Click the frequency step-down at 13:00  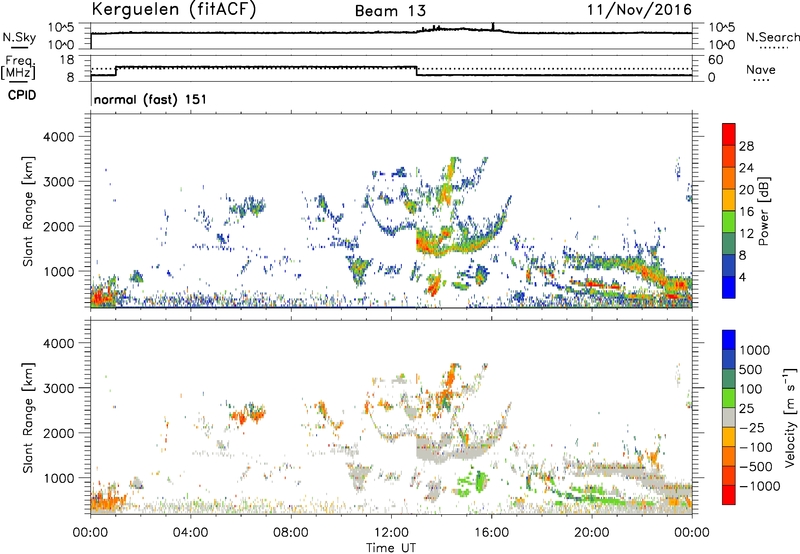[x=416, y=71]
